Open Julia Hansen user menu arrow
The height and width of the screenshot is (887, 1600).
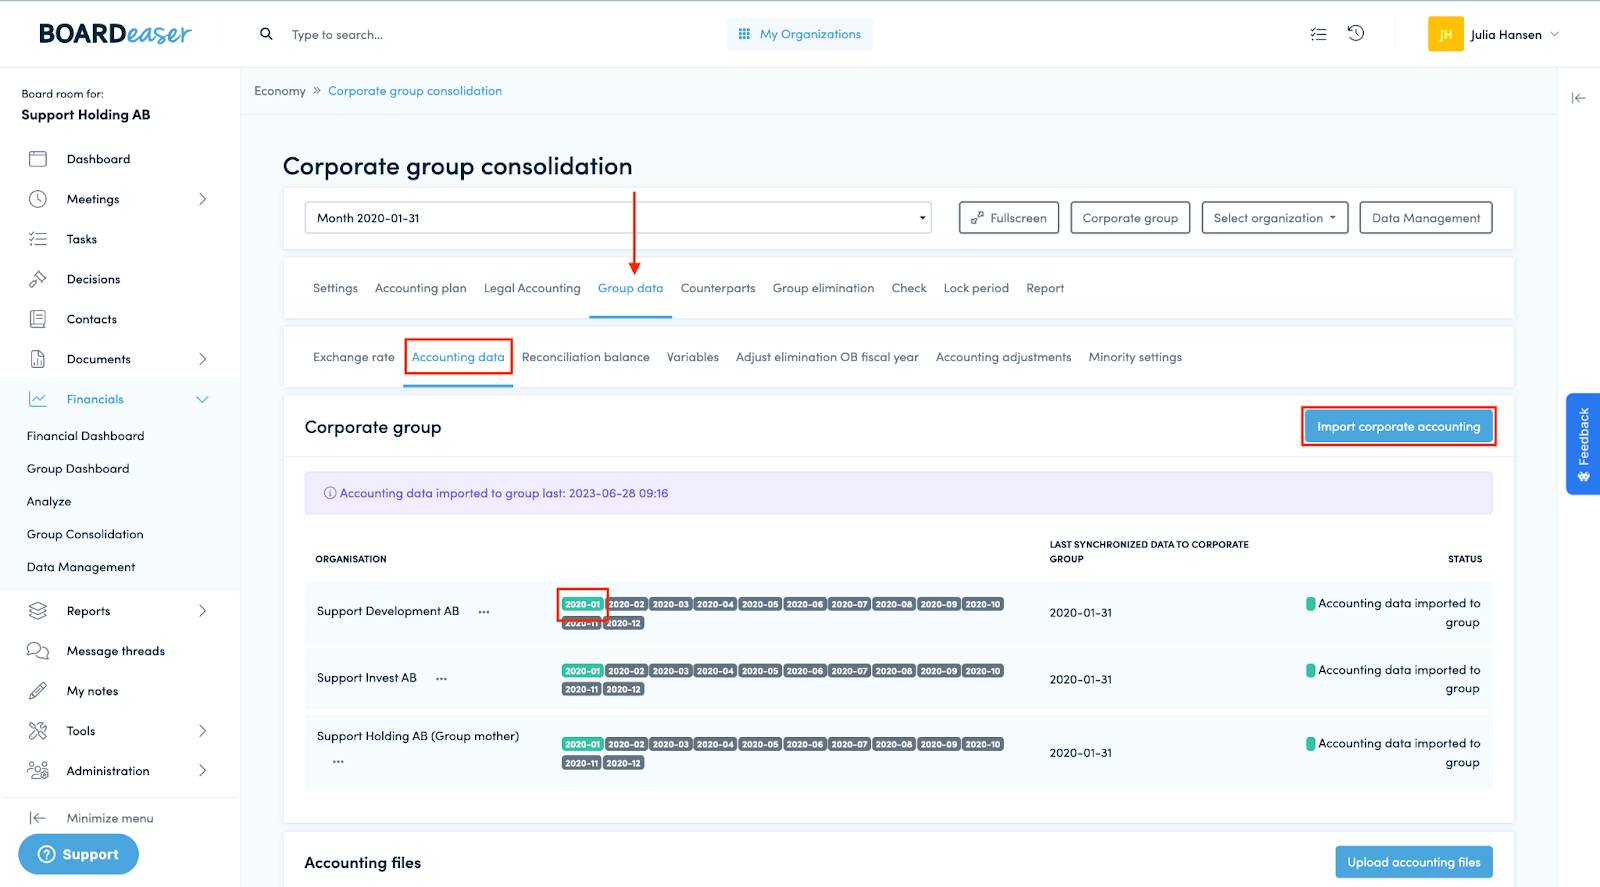tap(1555, 34)
